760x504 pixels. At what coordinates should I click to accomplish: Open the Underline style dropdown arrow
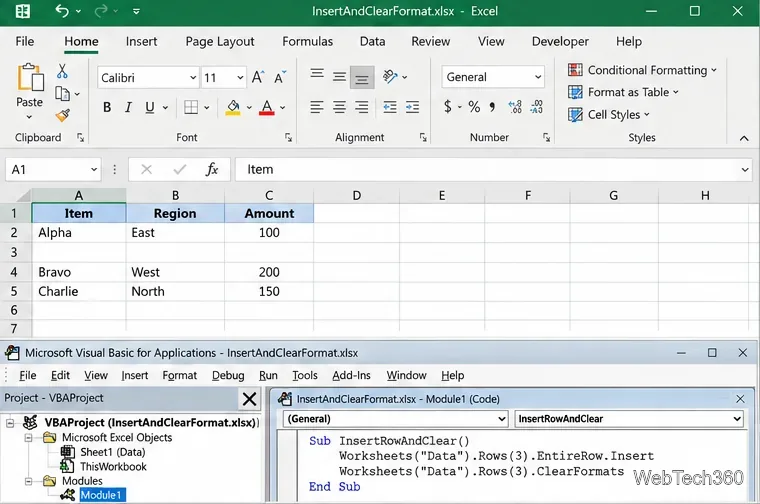[x=165, y=108]
